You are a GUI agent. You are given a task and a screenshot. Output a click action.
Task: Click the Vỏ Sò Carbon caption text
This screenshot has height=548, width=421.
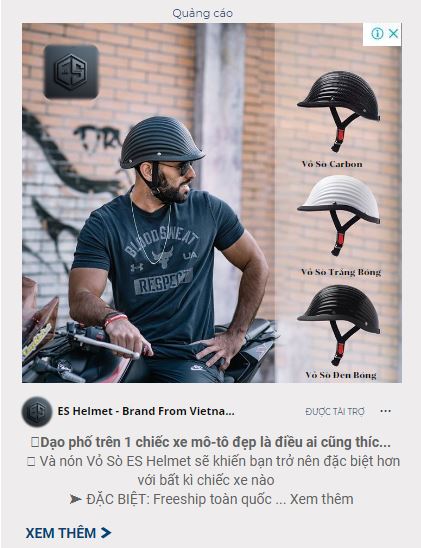click(x=332, y=164)
